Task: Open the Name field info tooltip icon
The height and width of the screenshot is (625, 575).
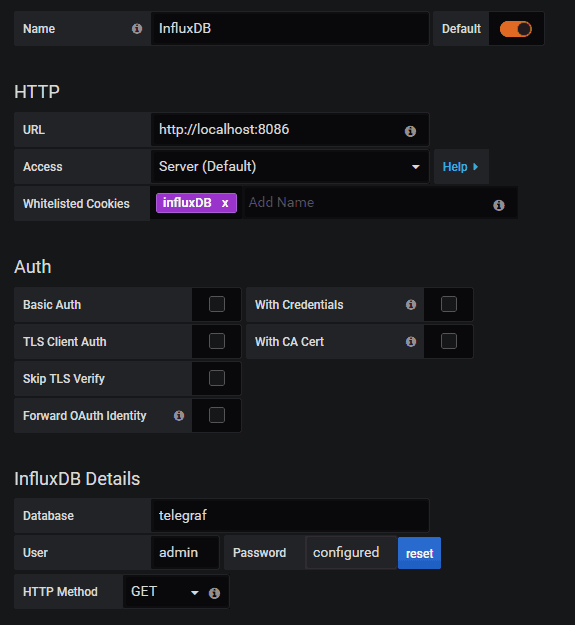Action: [x=137, y=29]
